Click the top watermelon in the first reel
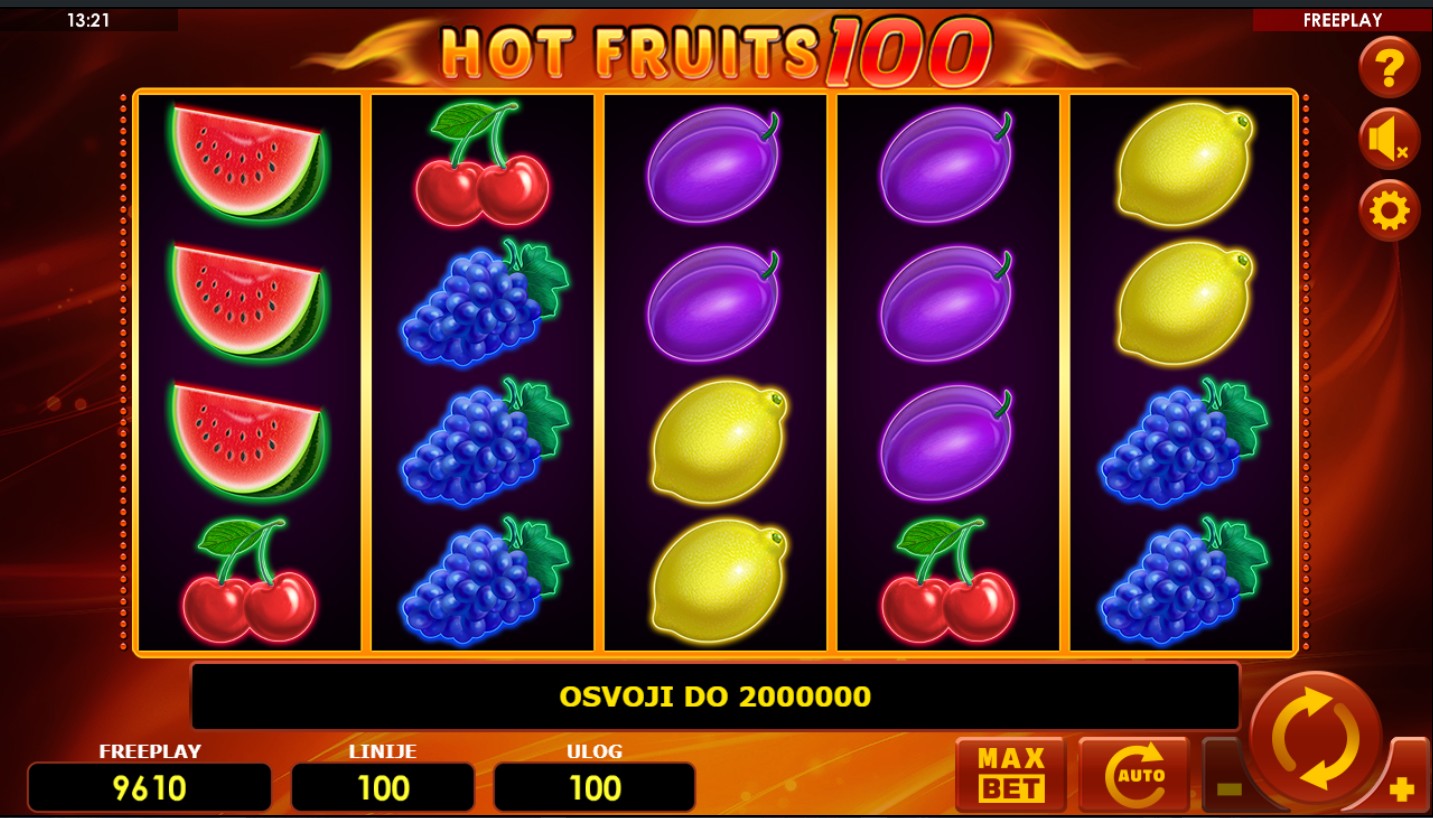This screenshot has height=818, width=1433. (247, 163)
